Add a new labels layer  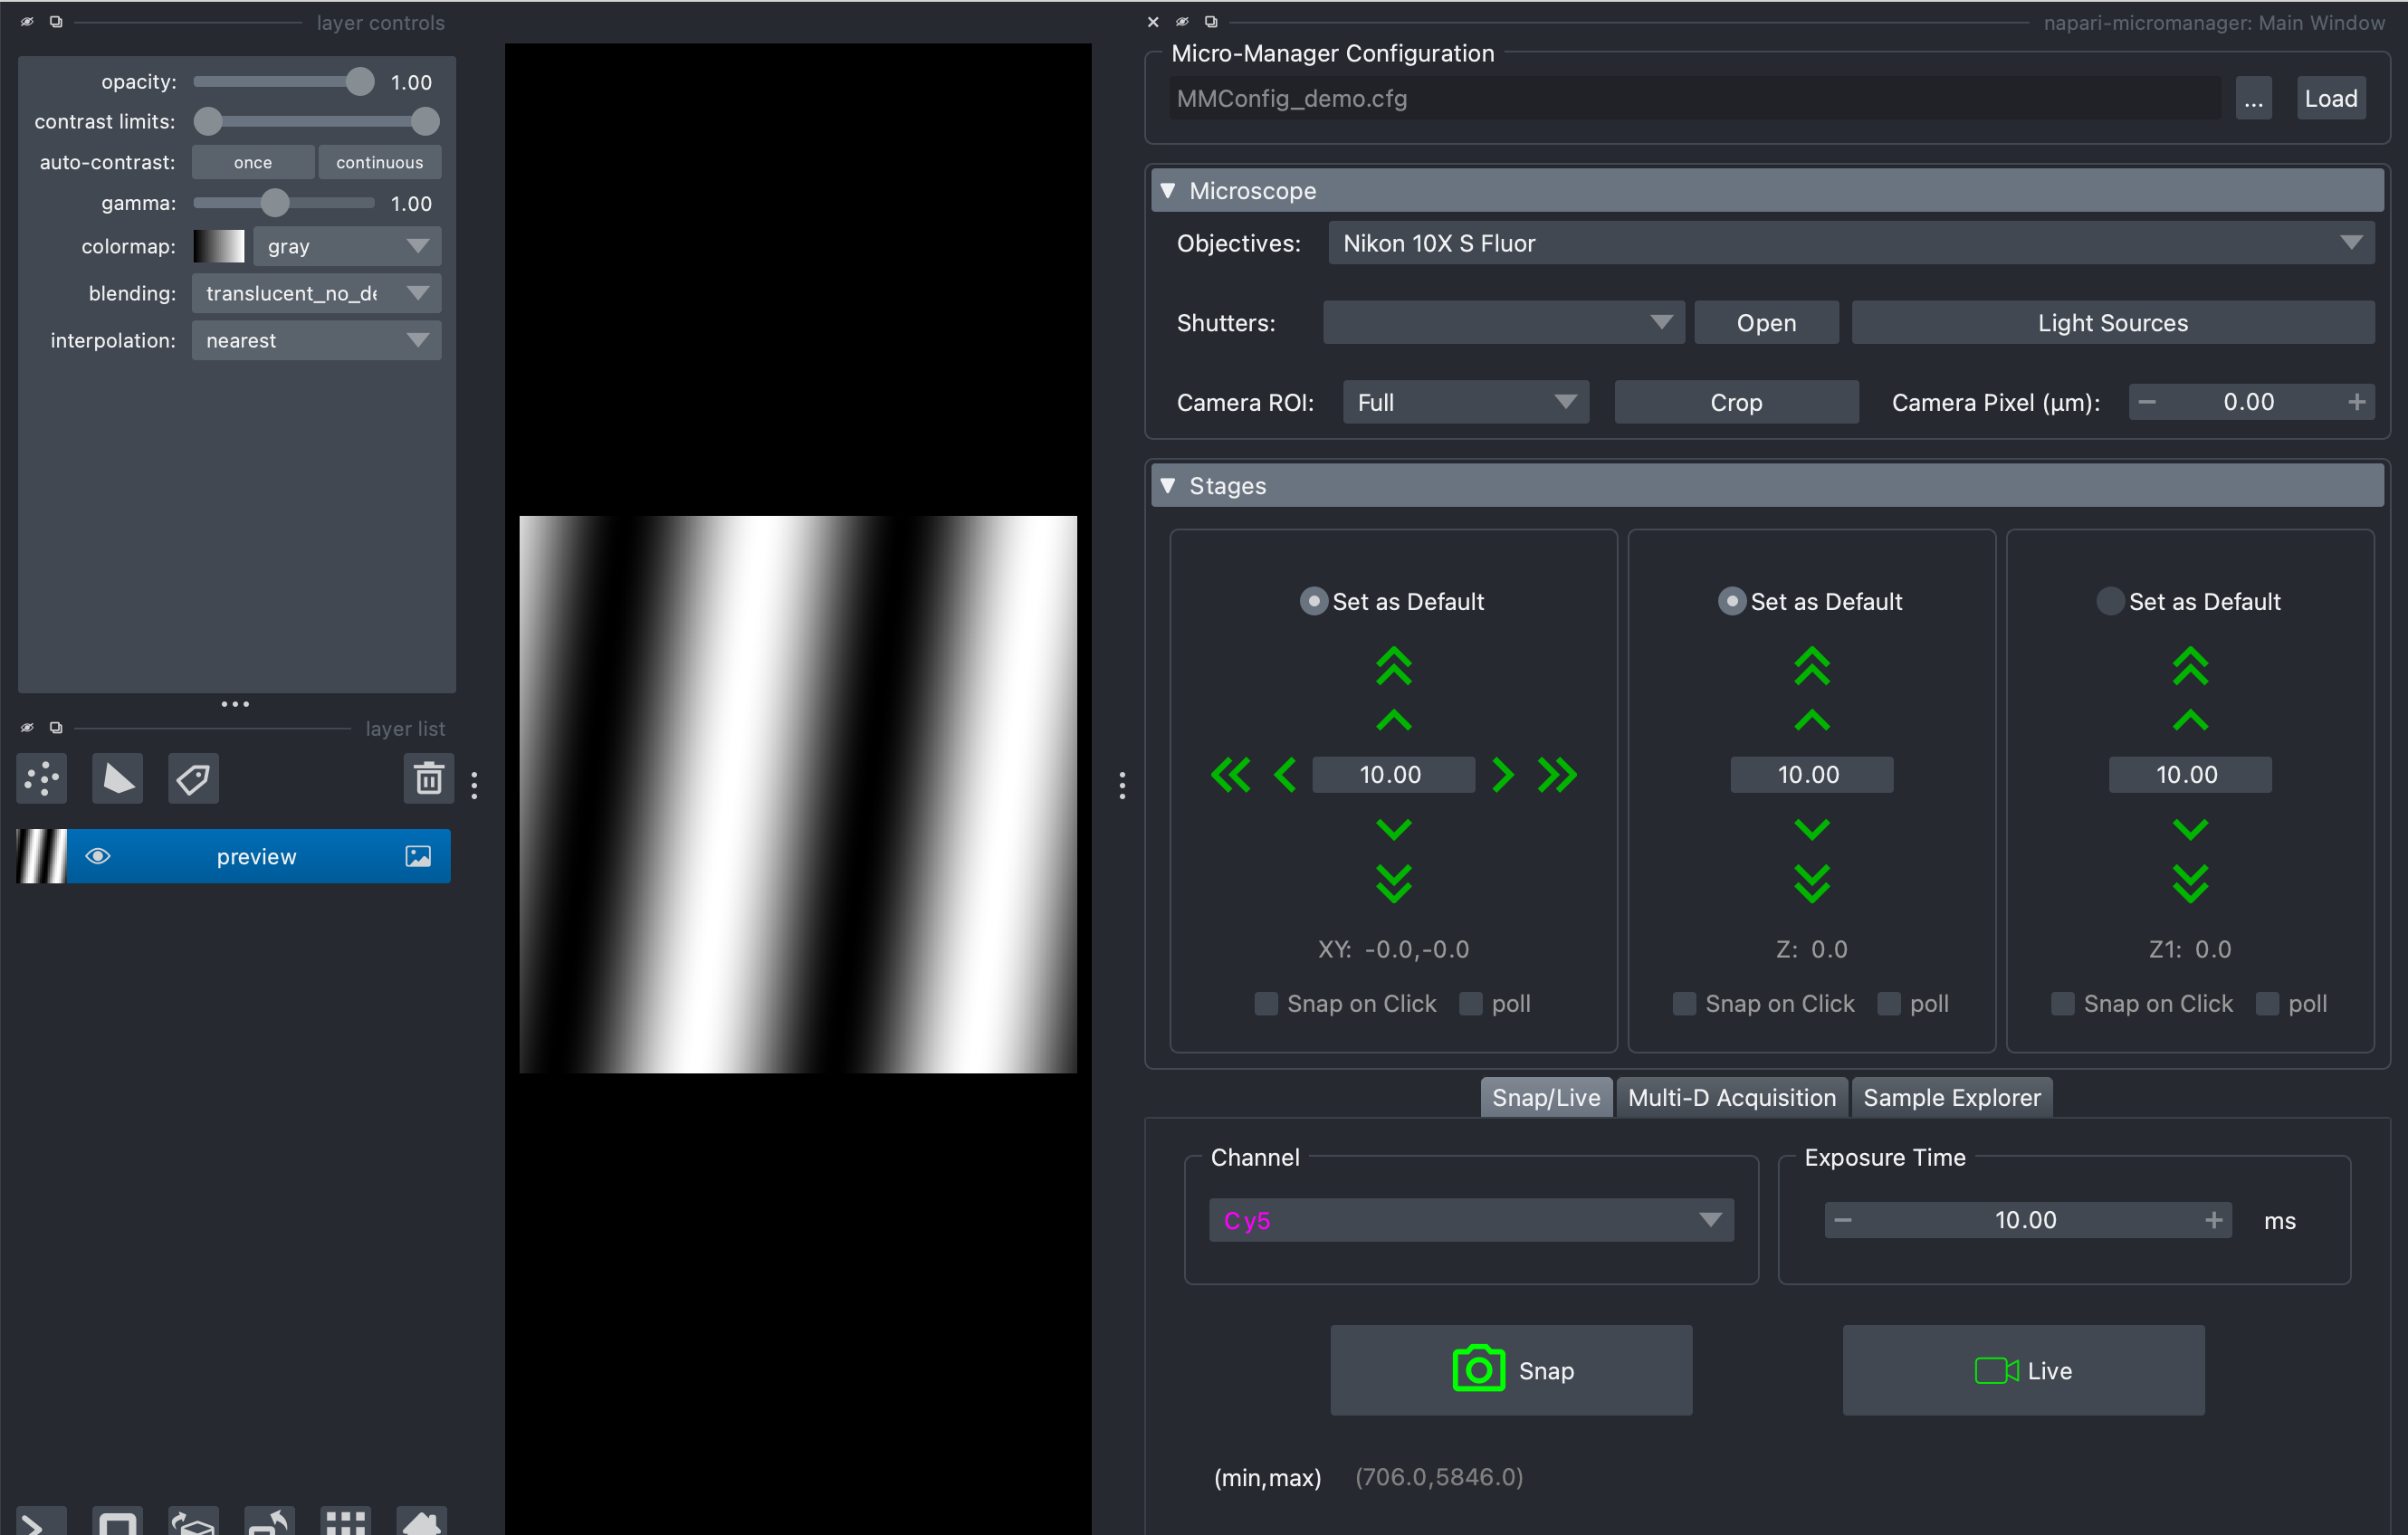pos(193,778)
